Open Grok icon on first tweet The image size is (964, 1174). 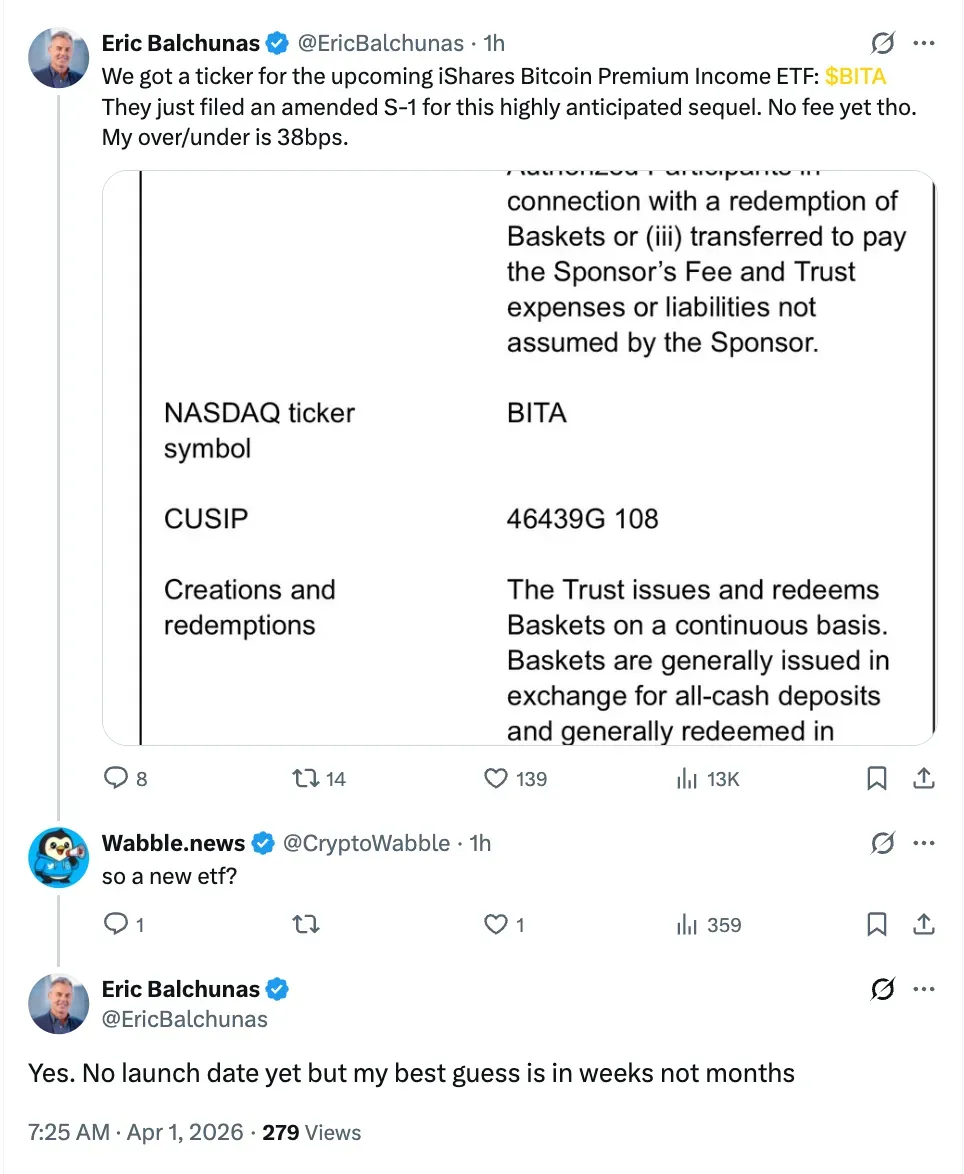pyautogui.click(x=882, y=44)
